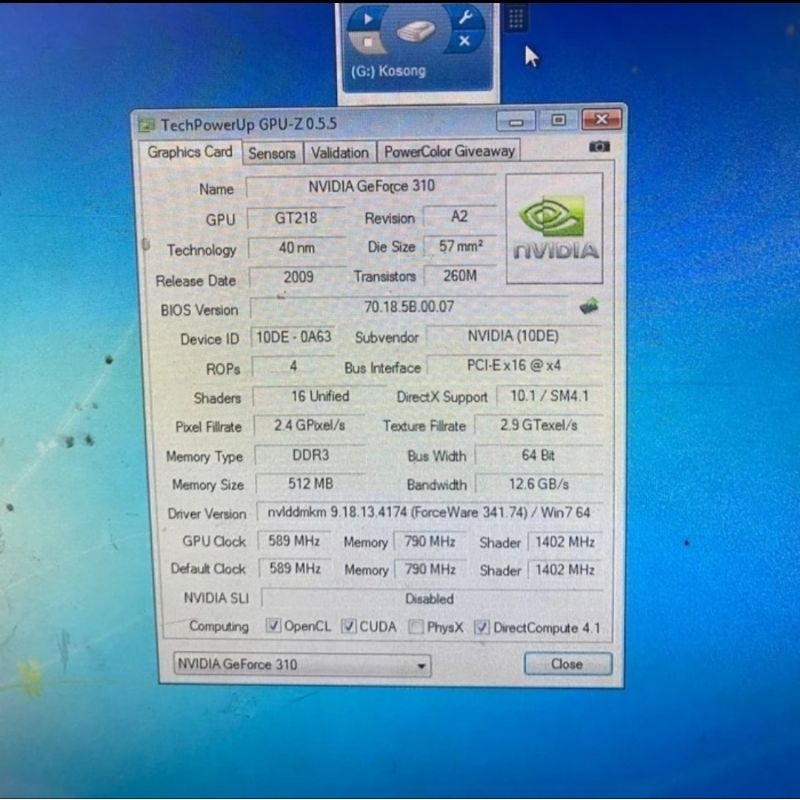Switch to the Graphics Card tab
The image size is (800, 800).
190,152
